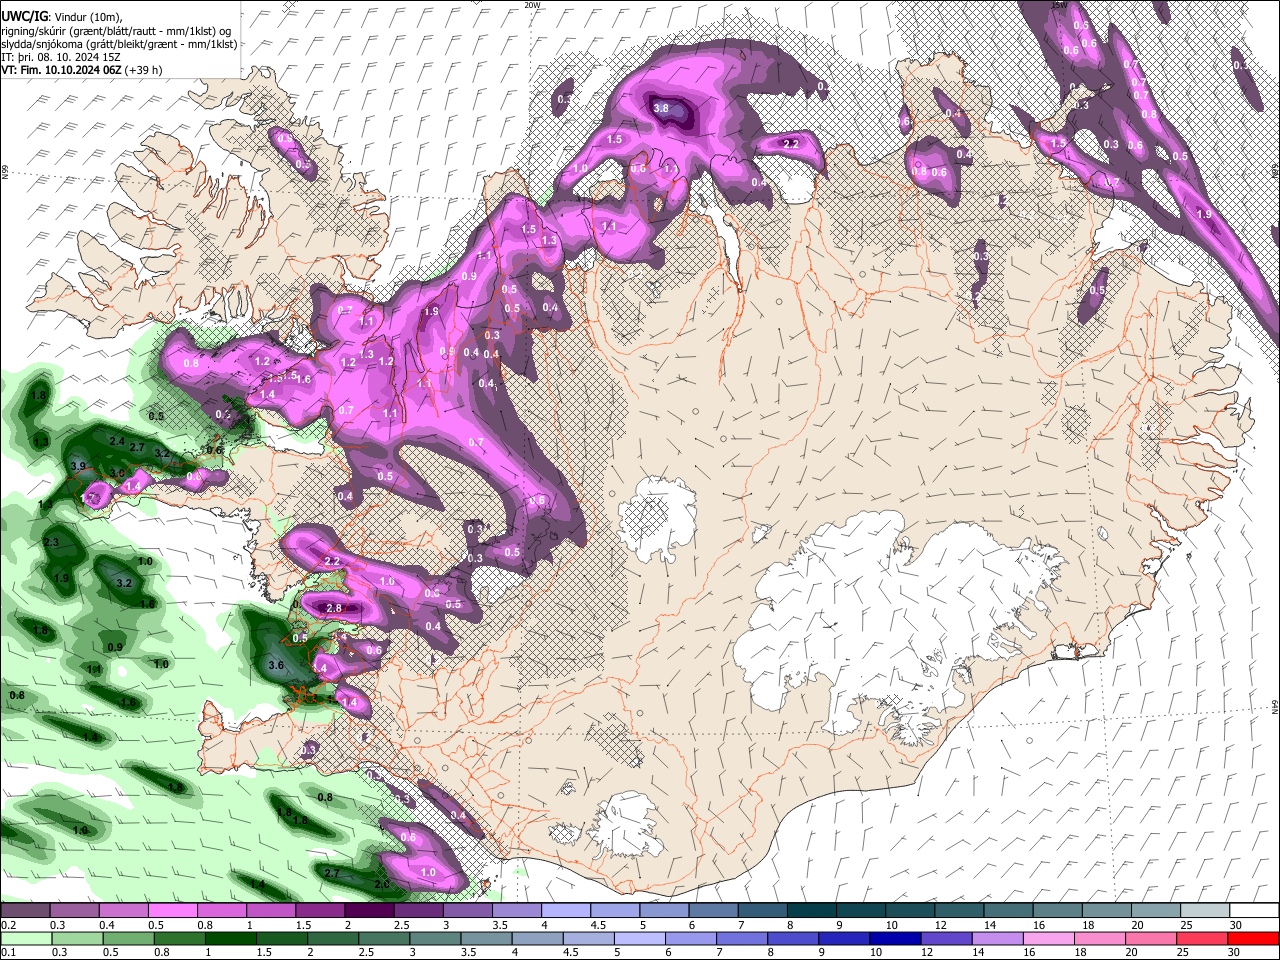Click the '2.4' rain value in green area
Image resolution: width=1280 pixels, height=960 pixels.
(117, 441)
